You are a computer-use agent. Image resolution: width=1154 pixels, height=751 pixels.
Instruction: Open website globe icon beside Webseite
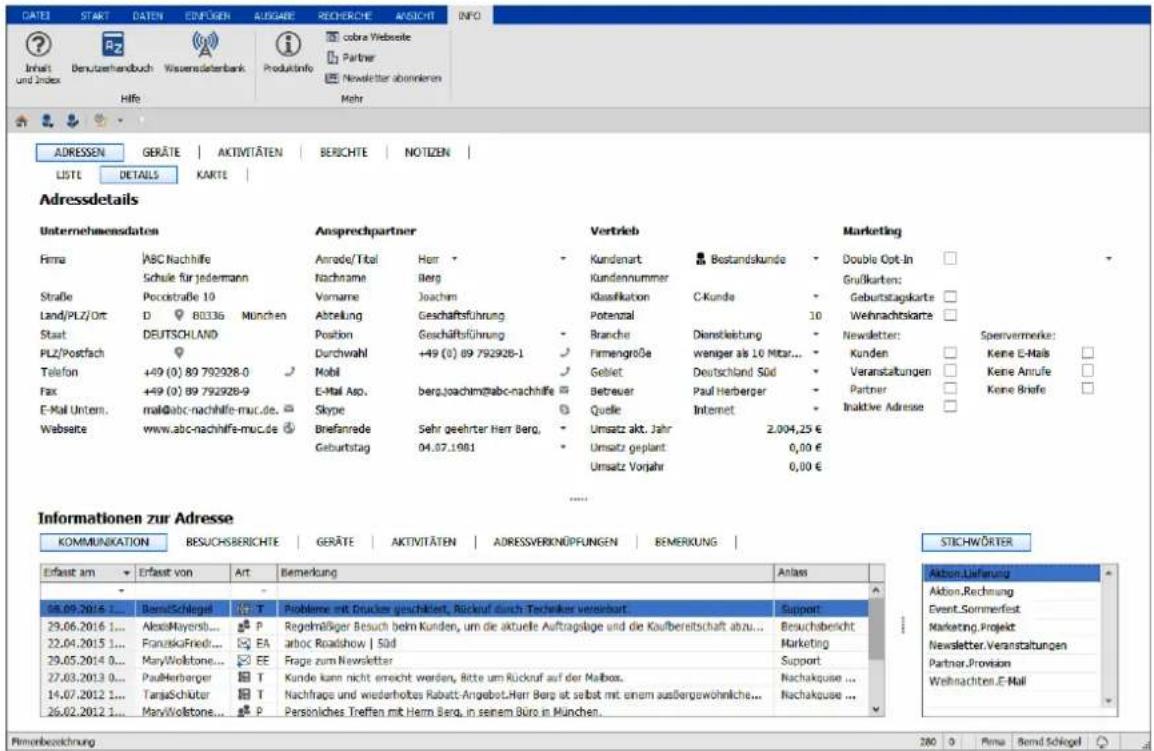point(289,428)
